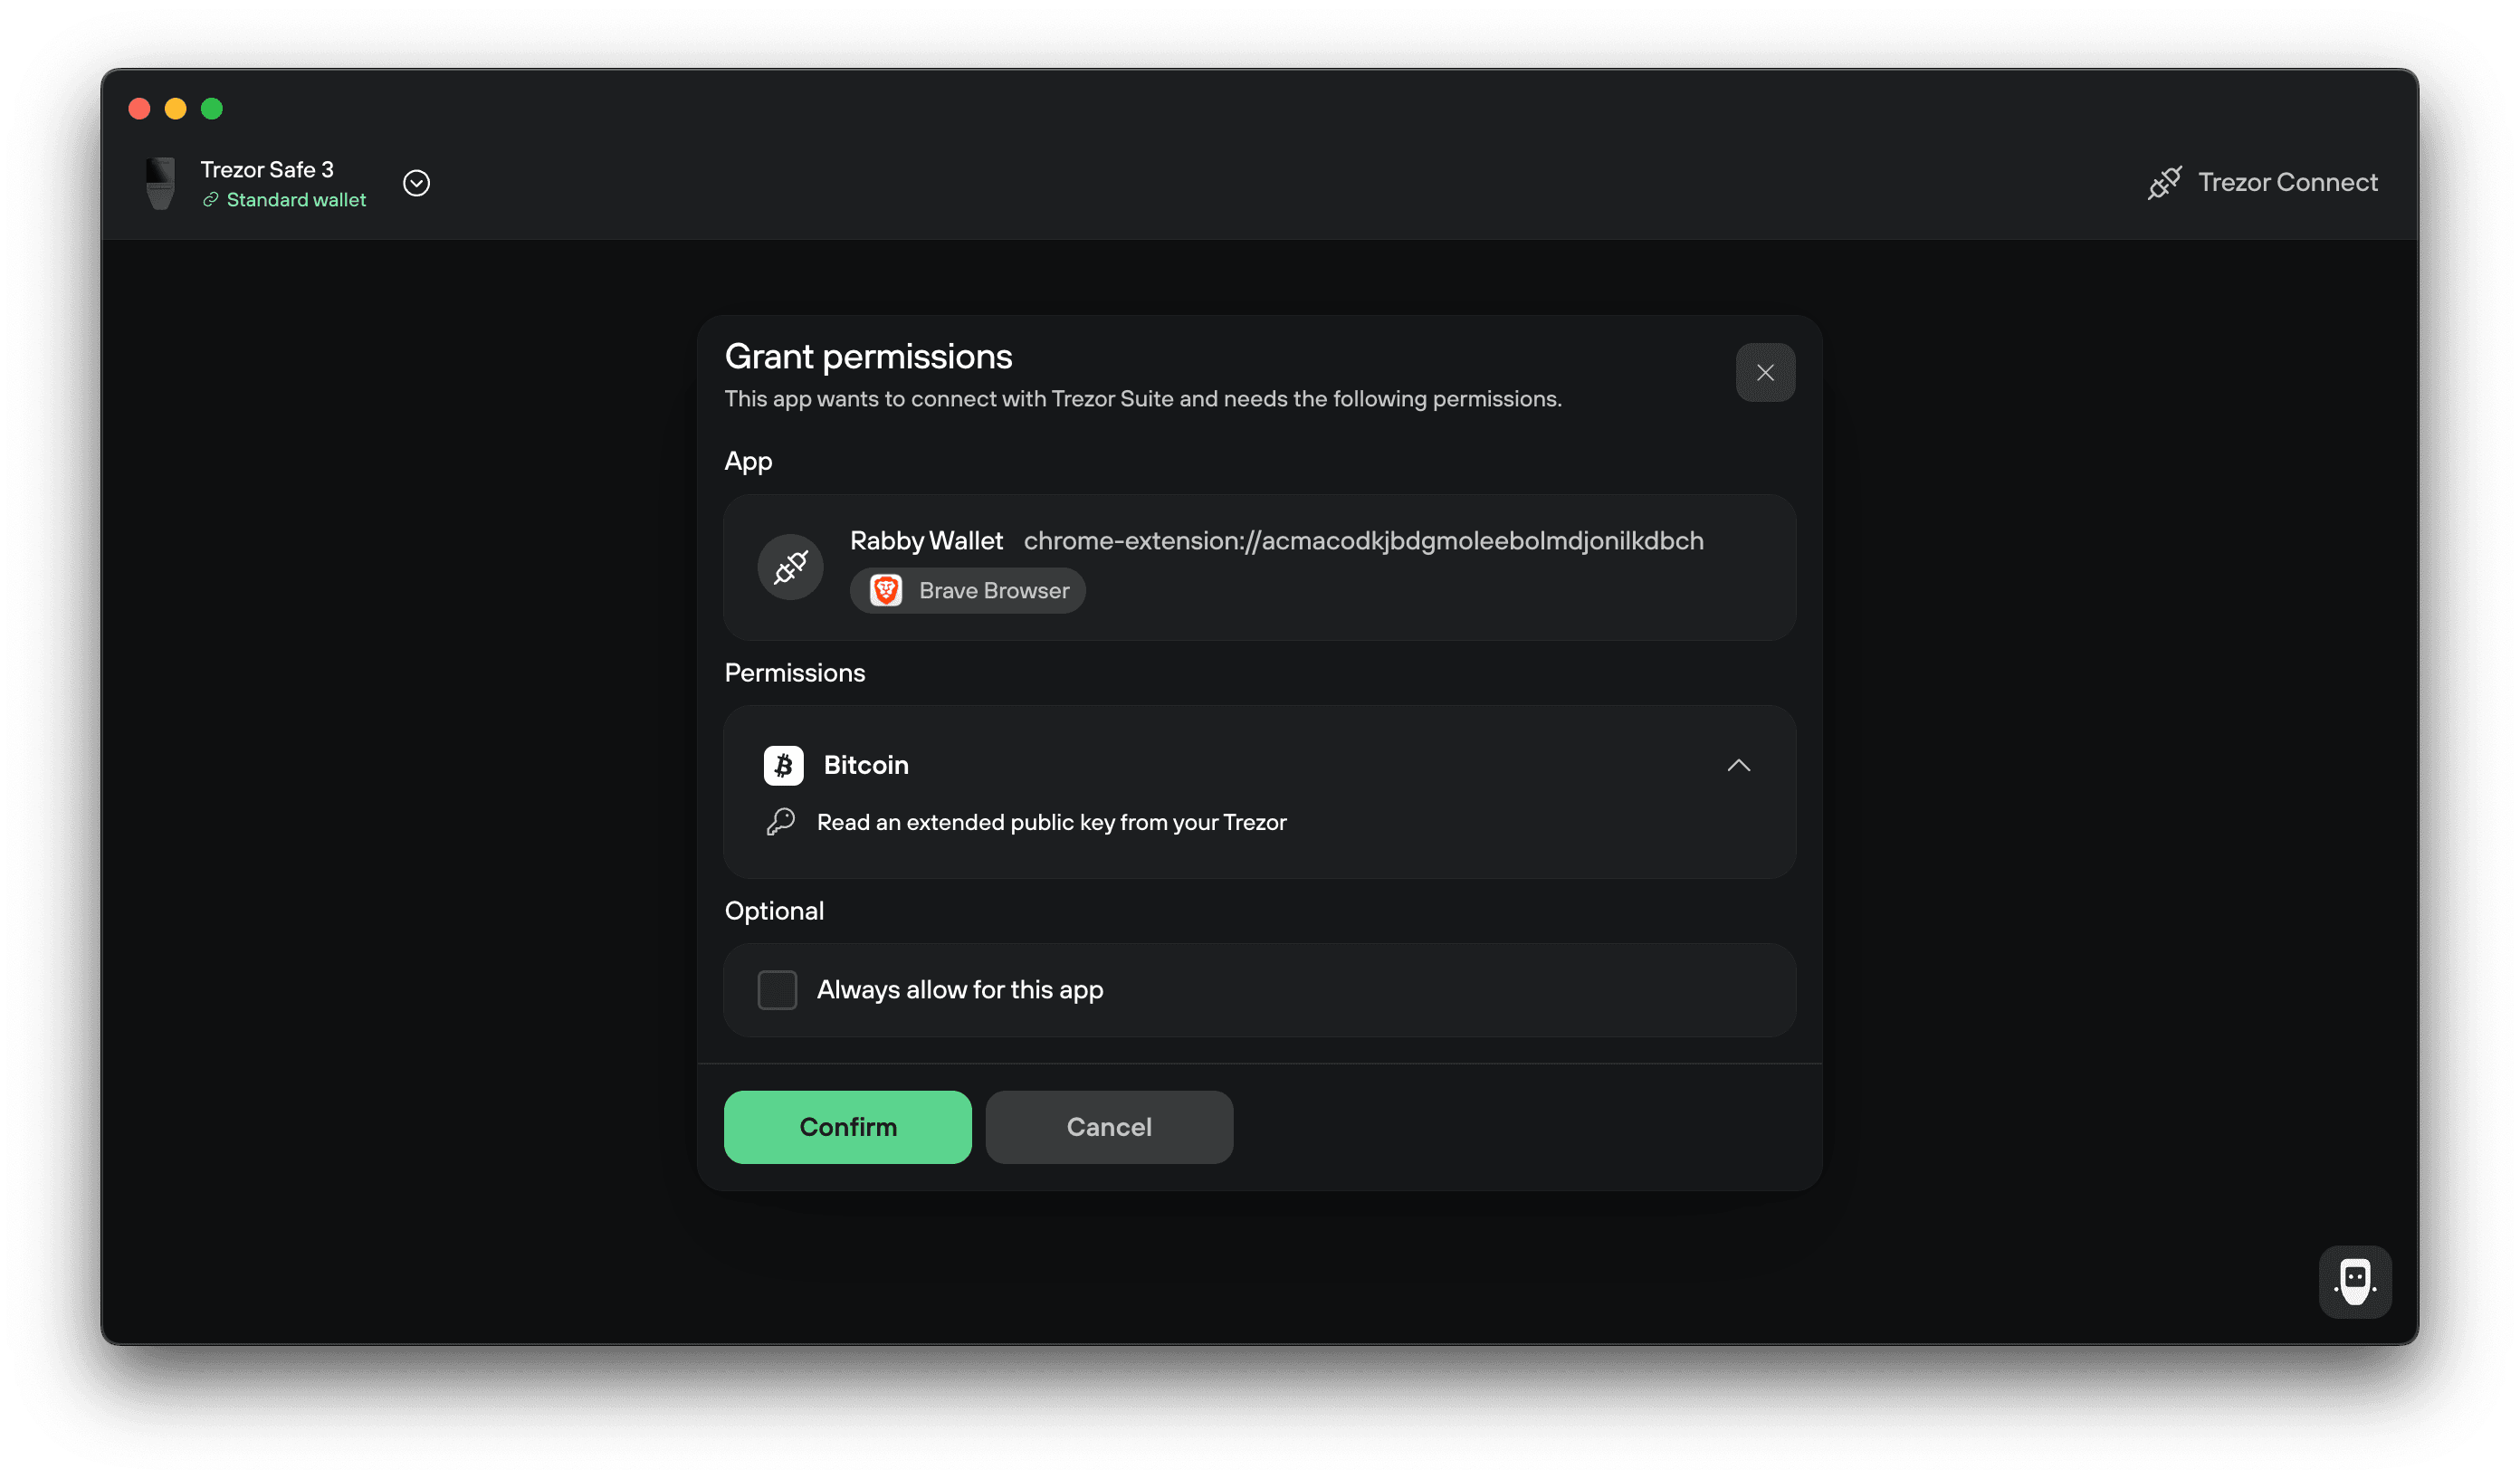Click the Rabby Wallet app name
This screenshot has height=1479, width=2520.
point(926,541)
